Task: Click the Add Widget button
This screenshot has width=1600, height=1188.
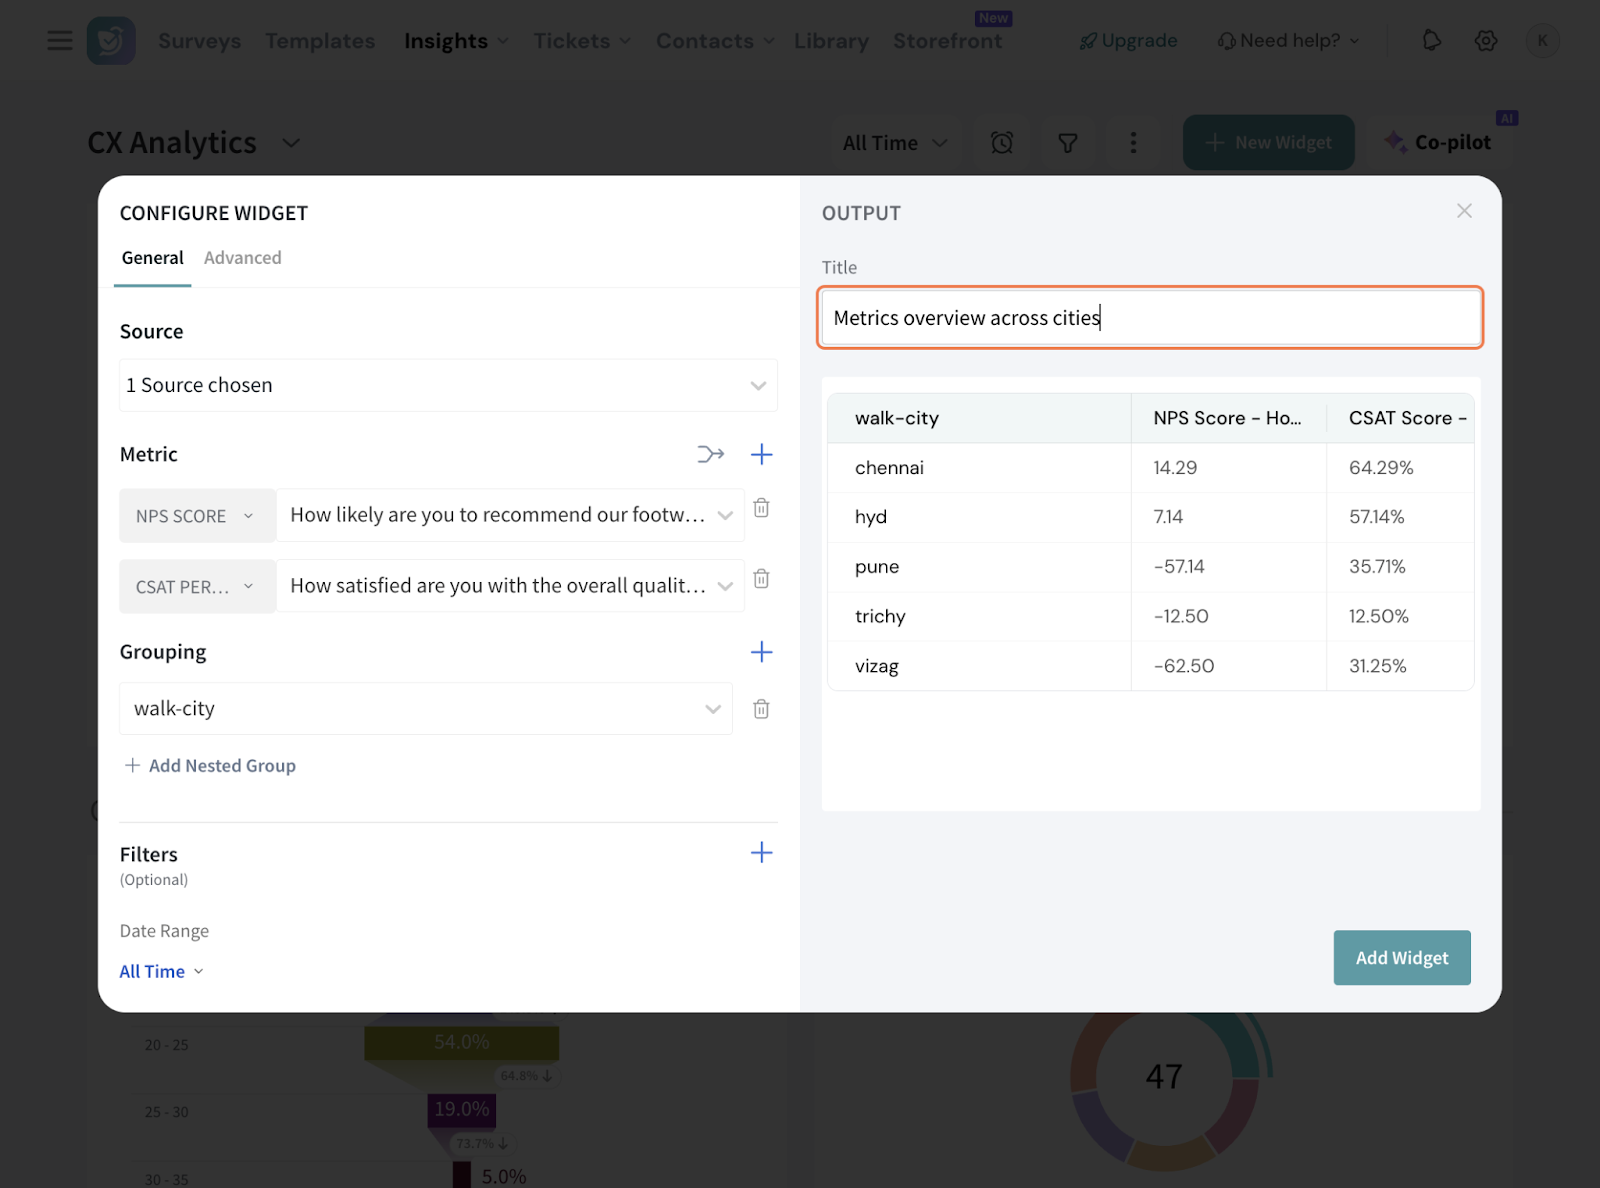Action: point(1401,958)
